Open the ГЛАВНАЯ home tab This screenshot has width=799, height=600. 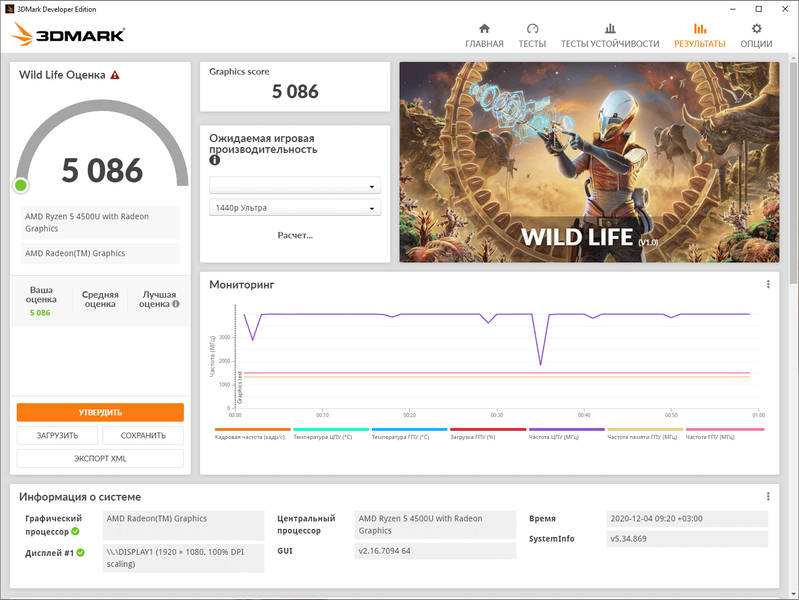[484, 36]
